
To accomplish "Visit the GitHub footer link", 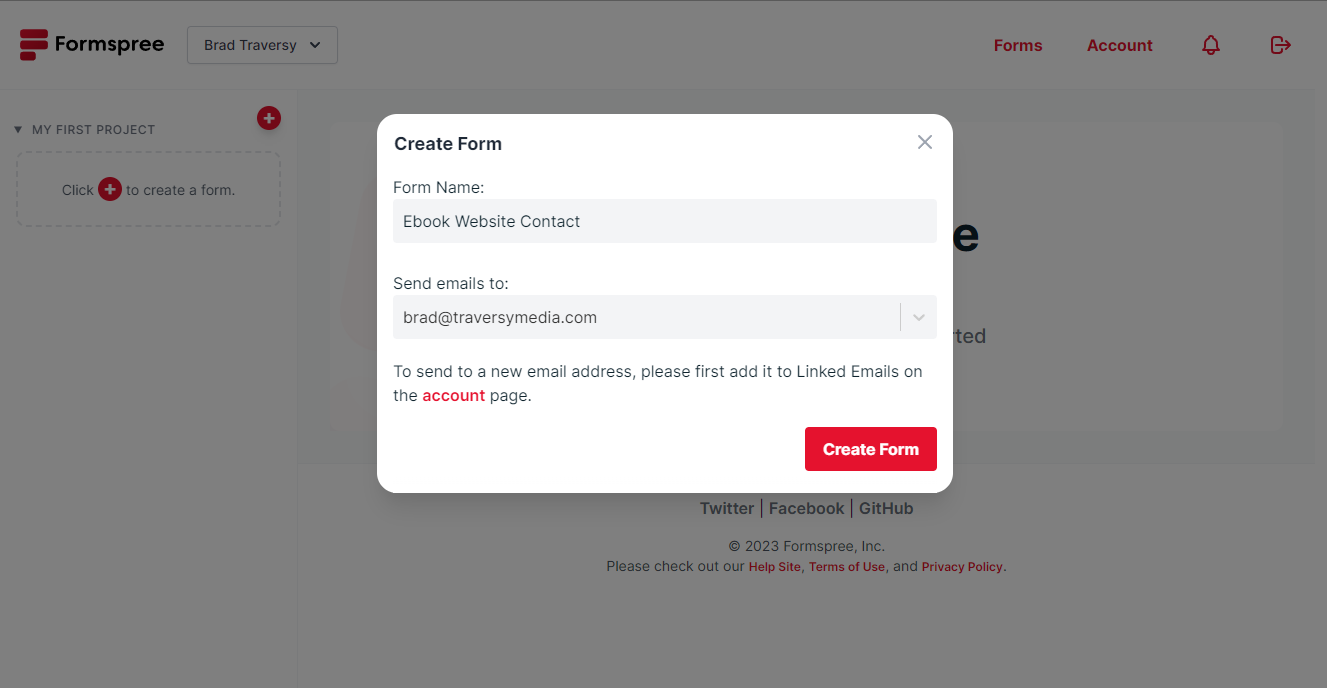I will point(886,508).
